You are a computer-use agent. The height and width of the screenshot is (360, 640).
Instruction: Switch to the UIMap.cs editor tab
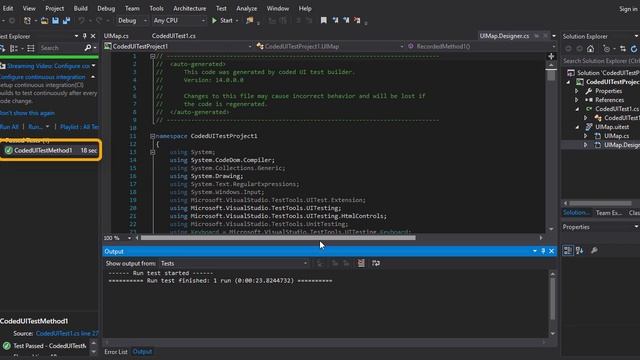[116, 36]
